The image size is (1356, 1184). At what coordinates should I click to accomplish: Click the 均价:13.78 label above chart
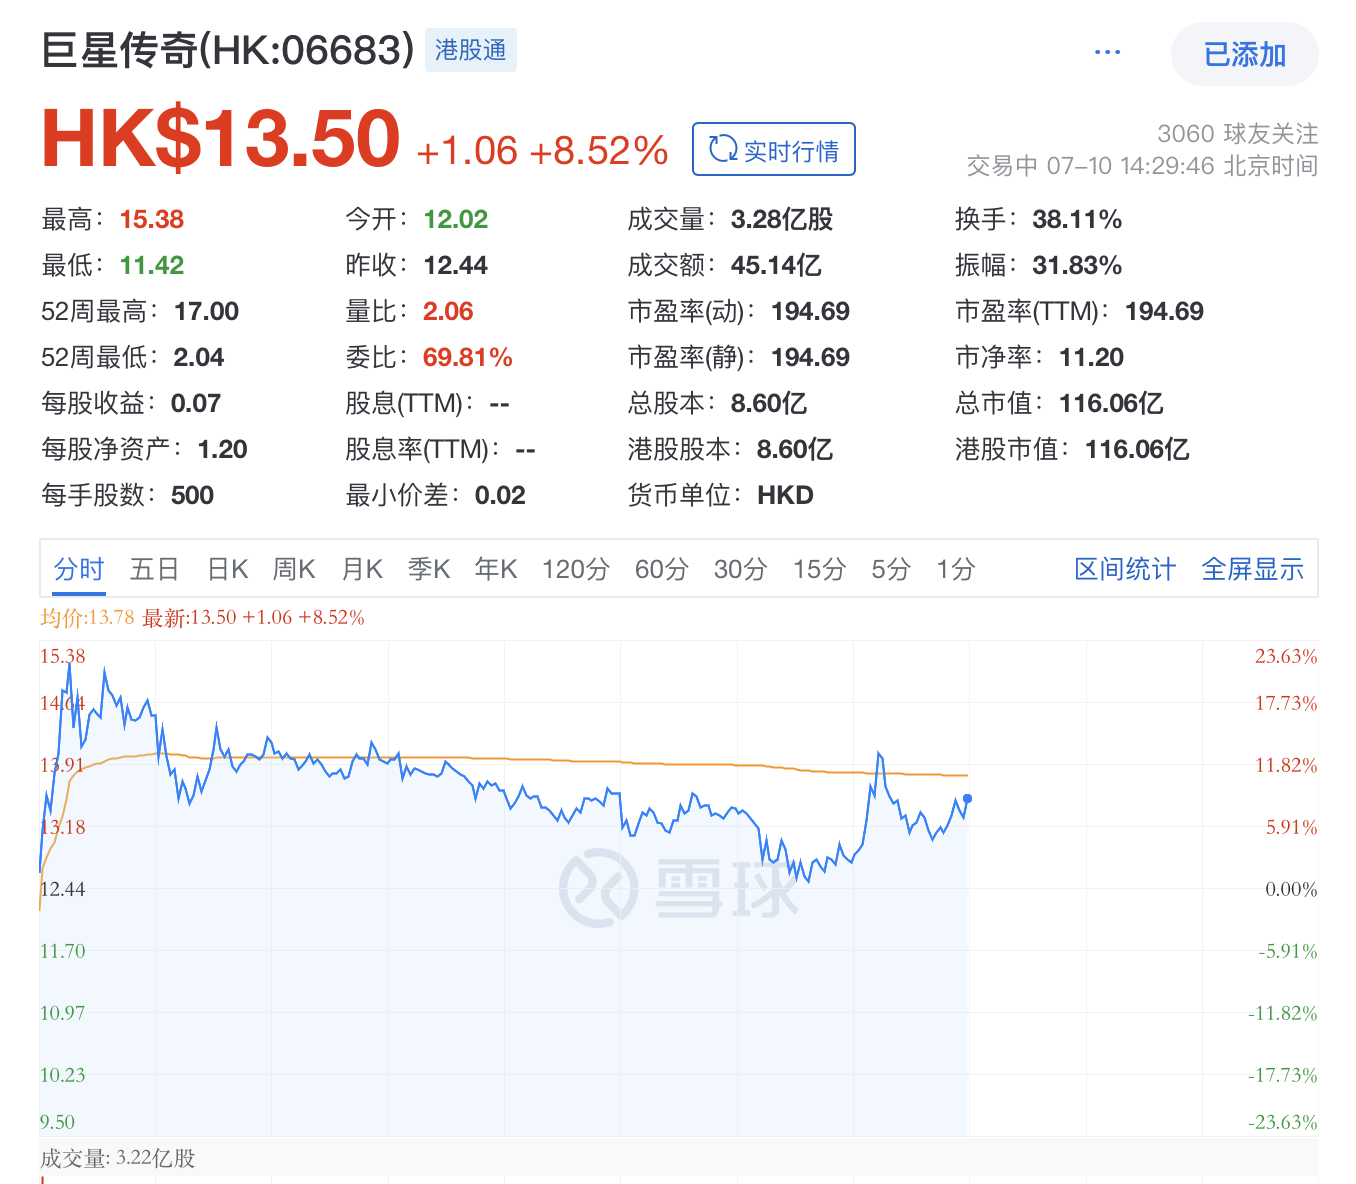coord(87,617)
